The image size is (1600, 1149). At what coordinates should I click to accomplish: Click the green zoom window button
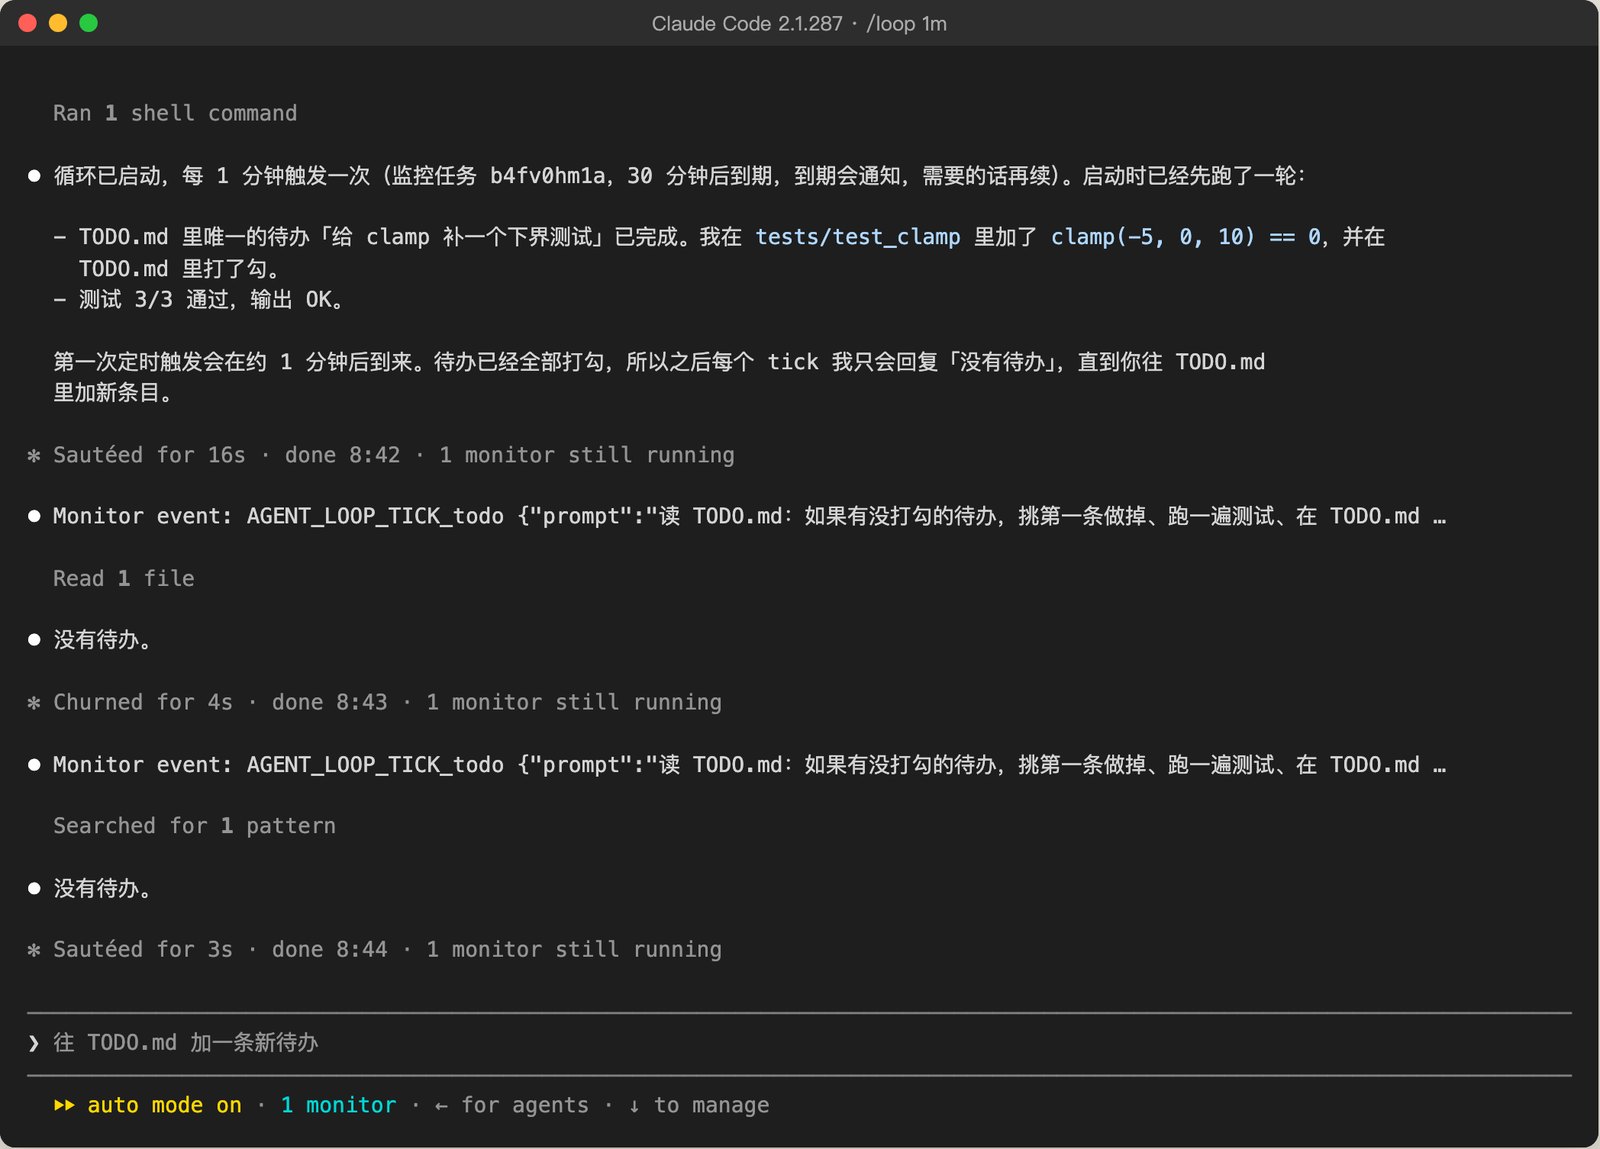coord(88,23)
